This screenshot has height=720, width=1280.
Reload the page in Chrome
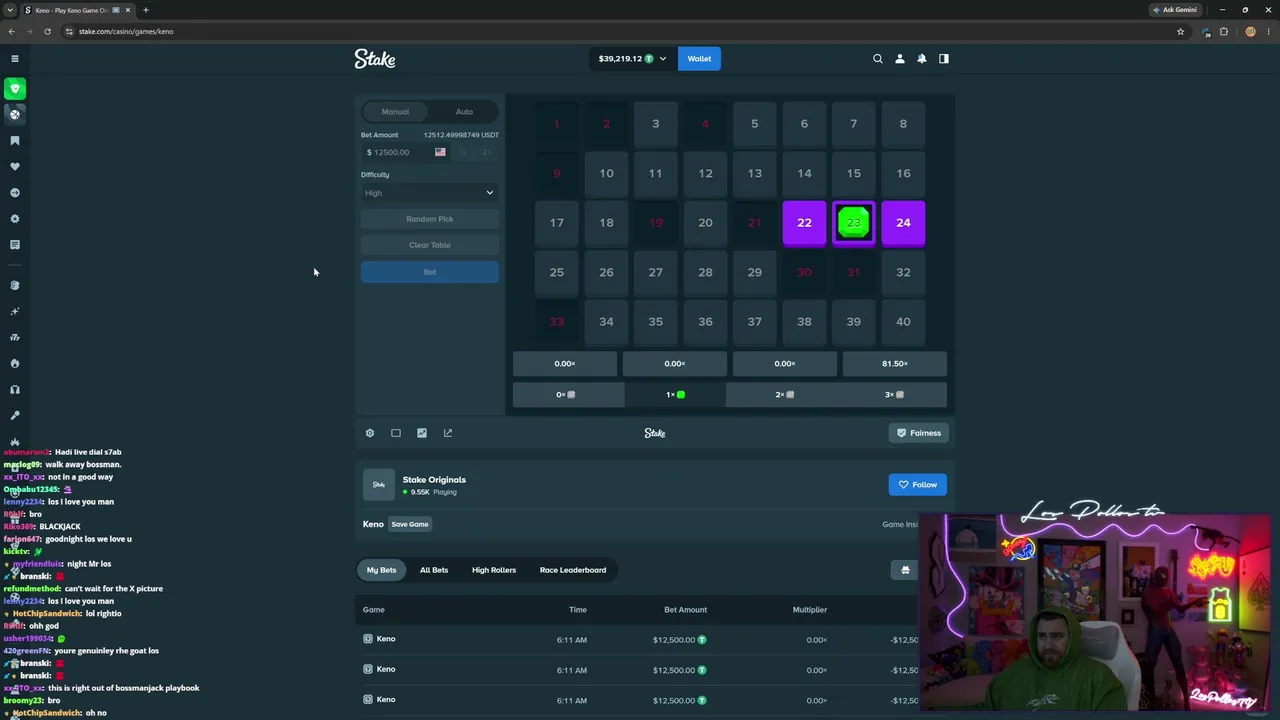pos(47,31)
